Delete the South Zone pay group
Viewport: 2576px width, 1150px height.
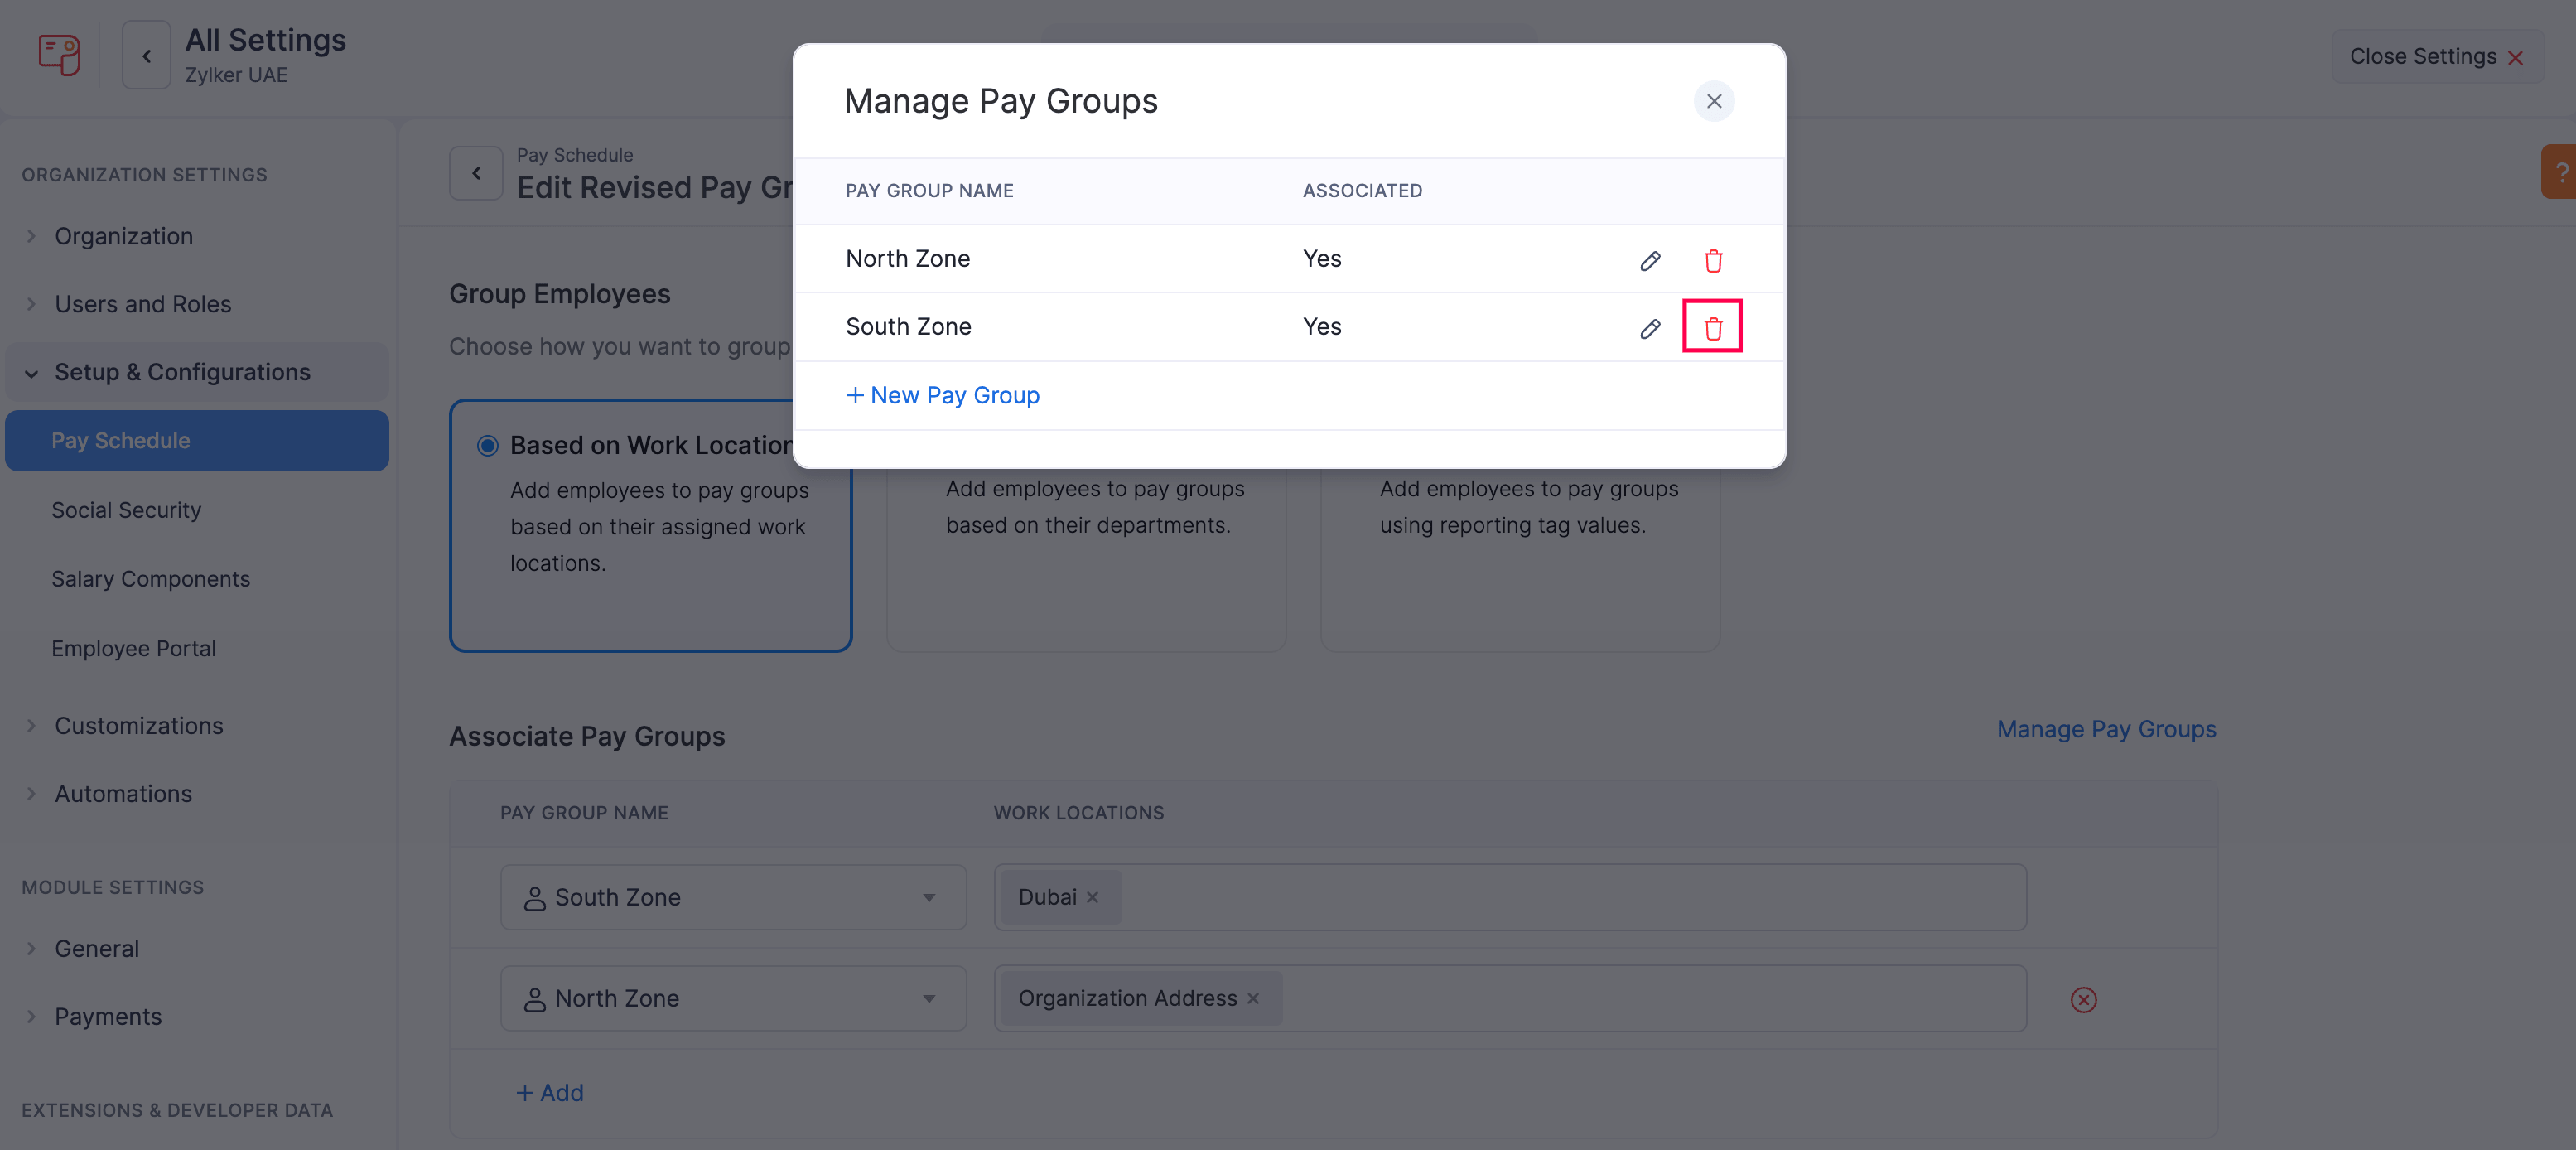coord(1713,327)
